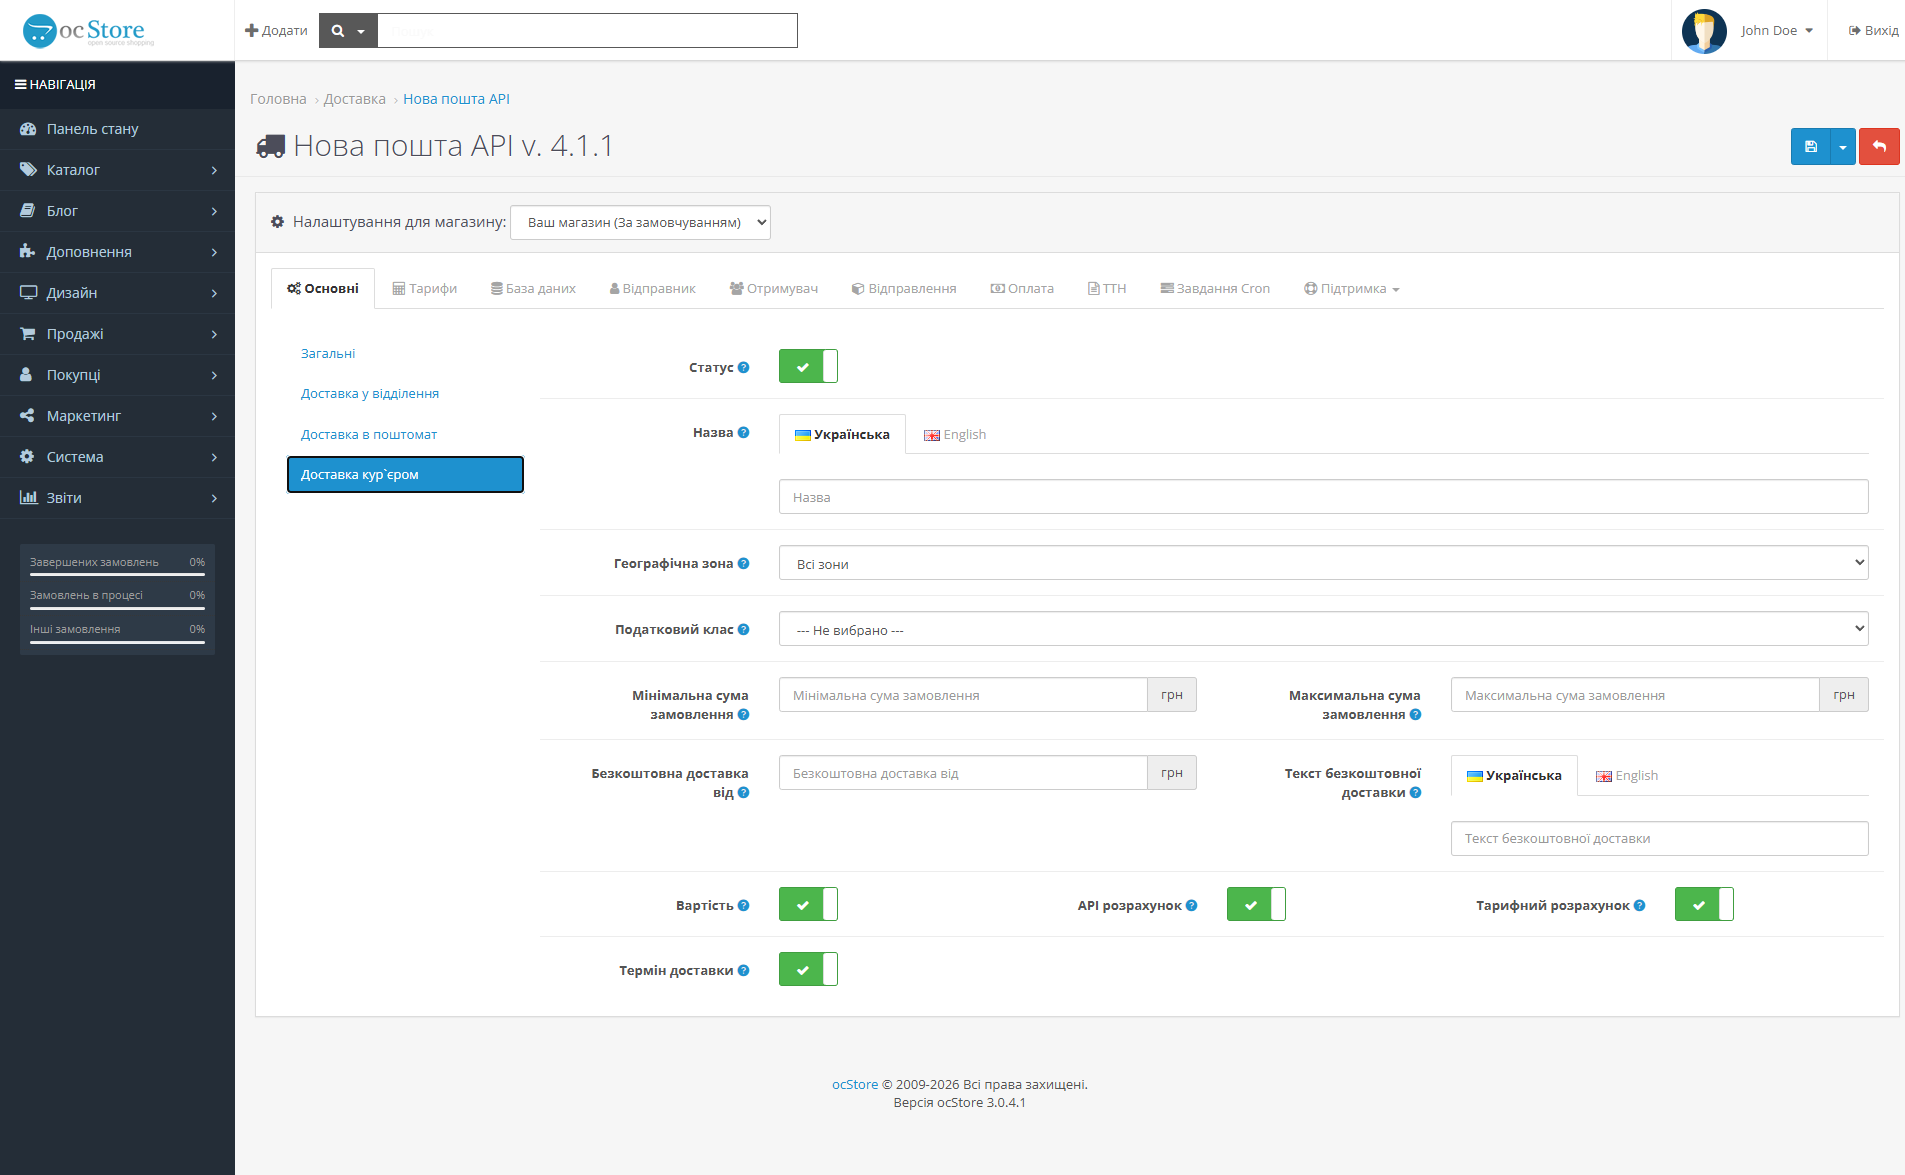The height and width of the screenshot is (1175, 1905).
Task: Click Текст безкоштовної доставки help icon
Action: pyautogui.click(x=1415, y=792)
